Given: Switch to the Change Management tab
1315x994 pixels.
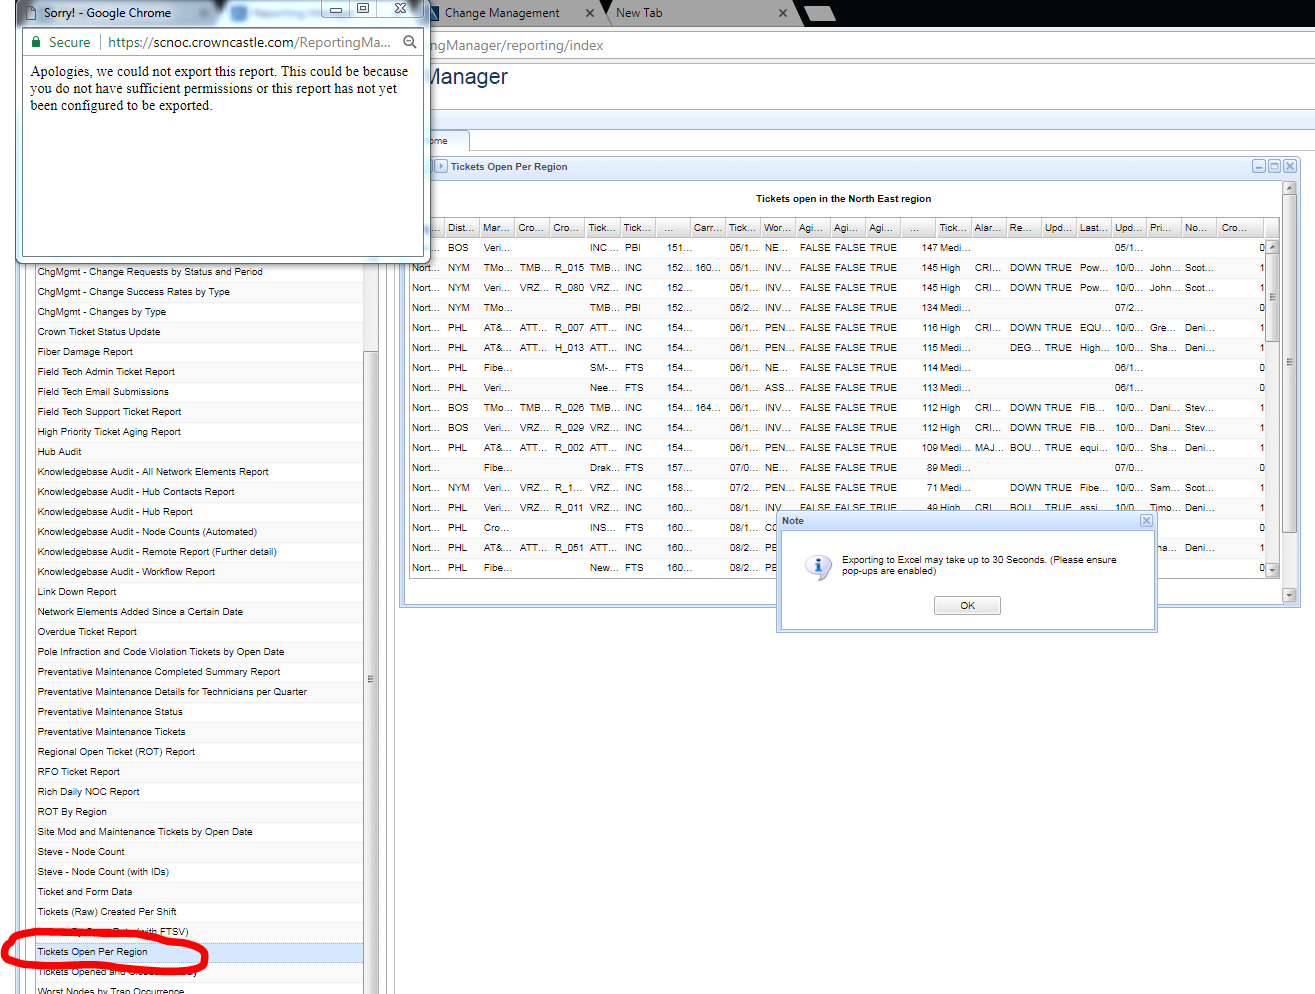Looking at the screenshot, I should [502, 13].
